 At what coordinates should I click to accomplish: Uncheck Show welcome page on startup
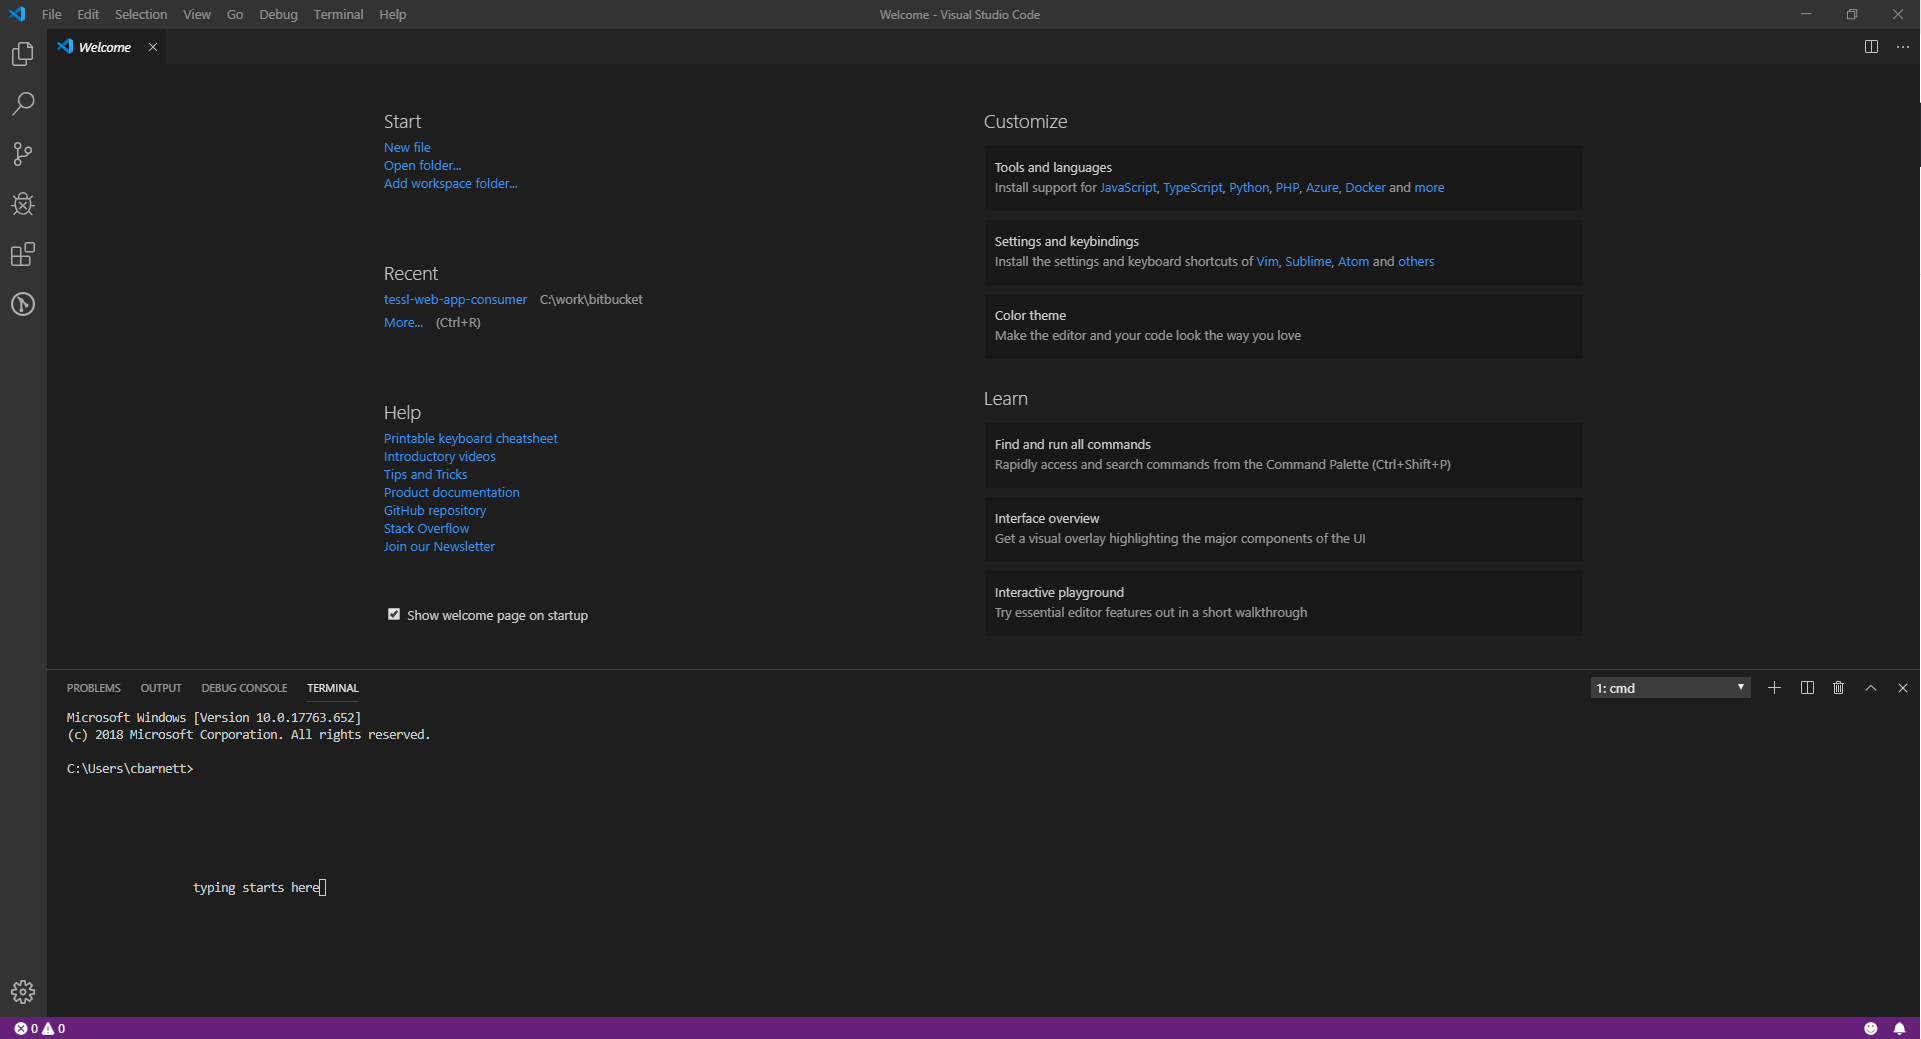(x=393, y=614)
